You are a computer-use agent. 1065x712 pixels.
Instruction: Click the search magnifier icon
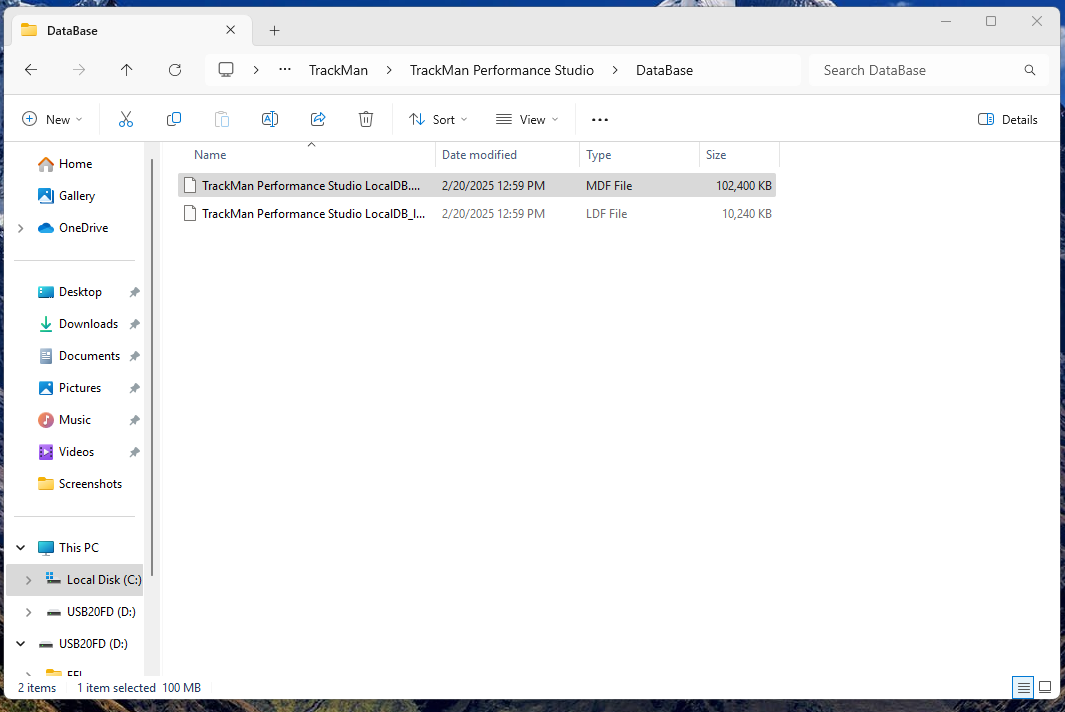click(x=1030, y=70)
